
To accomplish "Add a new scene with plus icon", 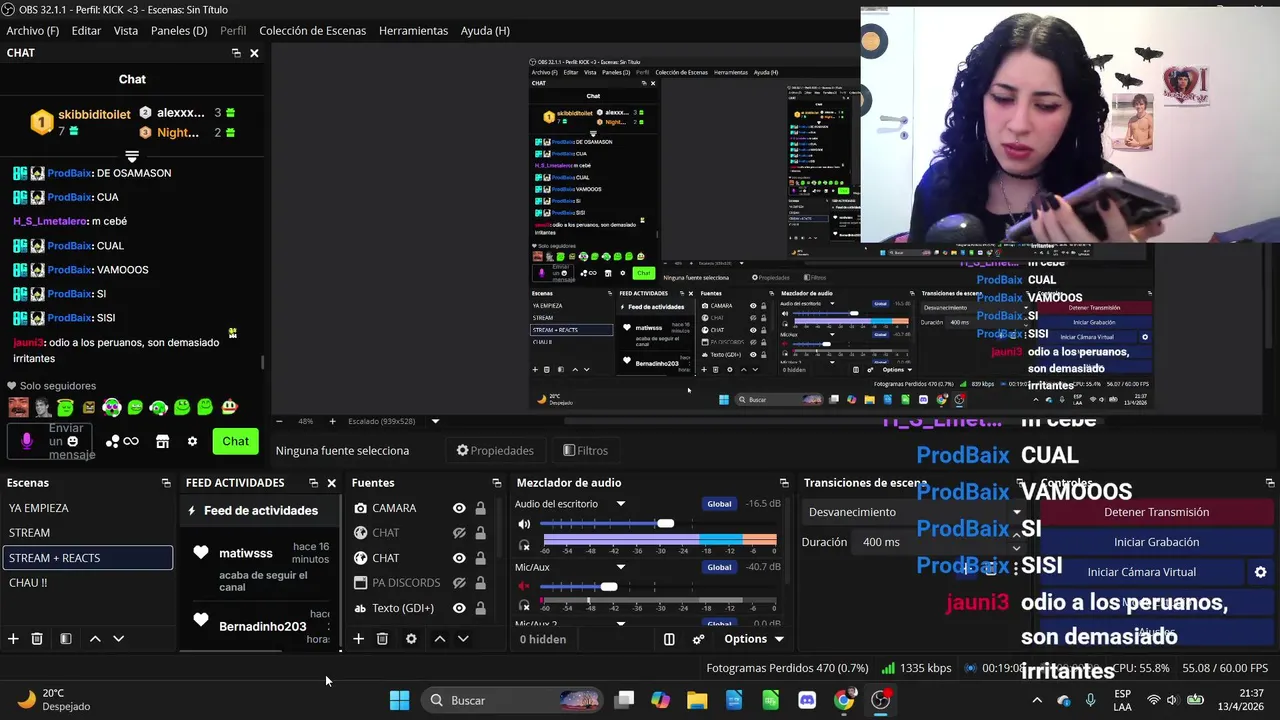I will tap(13, 639).
